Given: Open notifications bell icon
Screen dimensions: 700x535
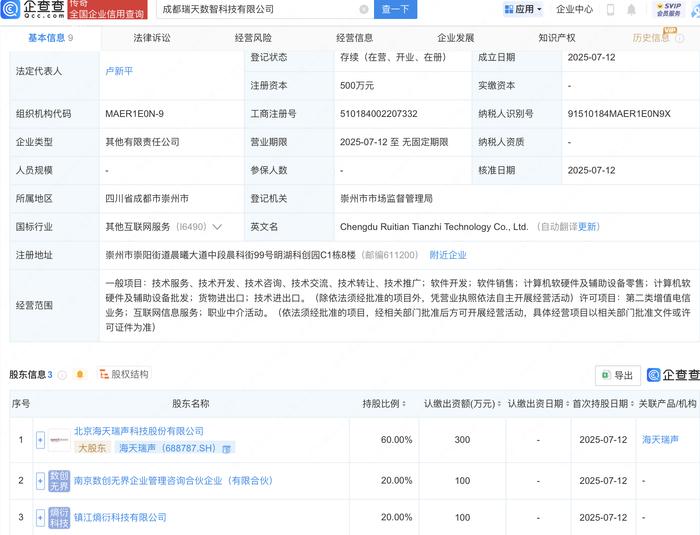Looking at the screenshot, I should pyautogui.click(x=631, y=9).
